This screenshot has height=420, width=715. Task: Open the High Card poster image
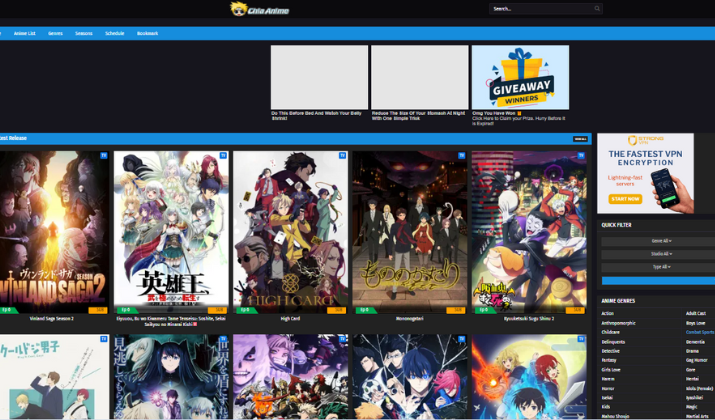(290, 233)
